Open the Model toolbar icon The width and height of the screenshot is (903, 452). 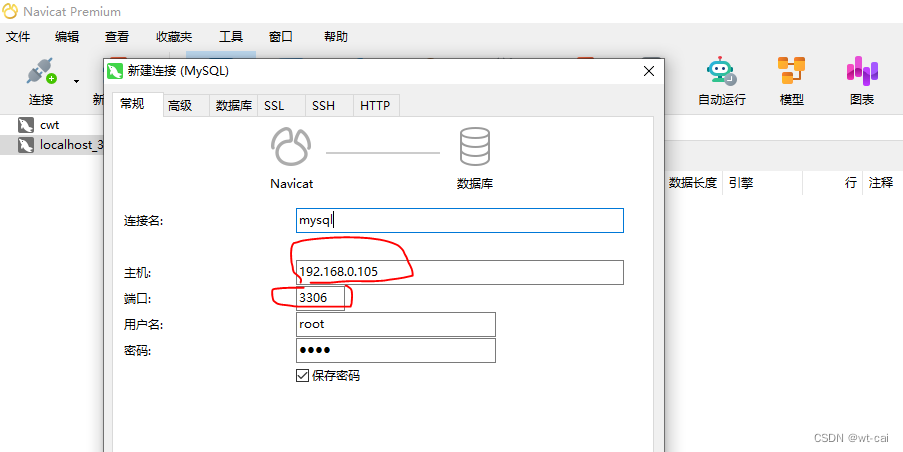tap(791, 71)
